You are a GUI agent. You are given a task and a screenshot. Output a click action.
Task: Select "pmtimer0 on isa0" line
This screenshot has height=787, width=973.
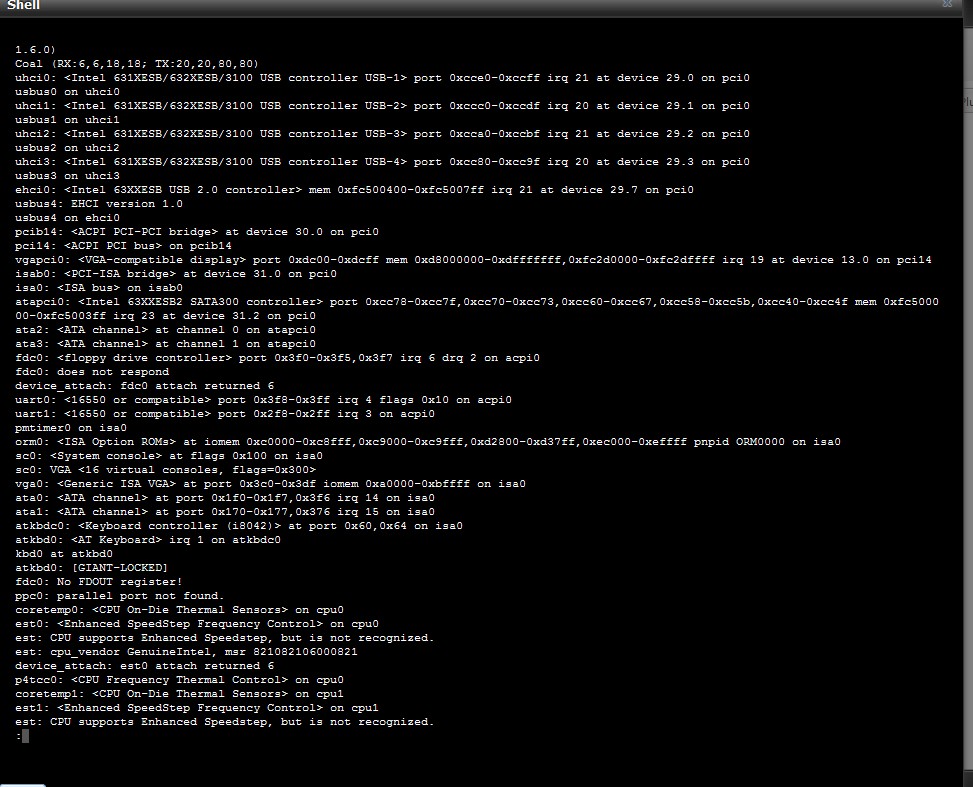[x=71, y=428]
